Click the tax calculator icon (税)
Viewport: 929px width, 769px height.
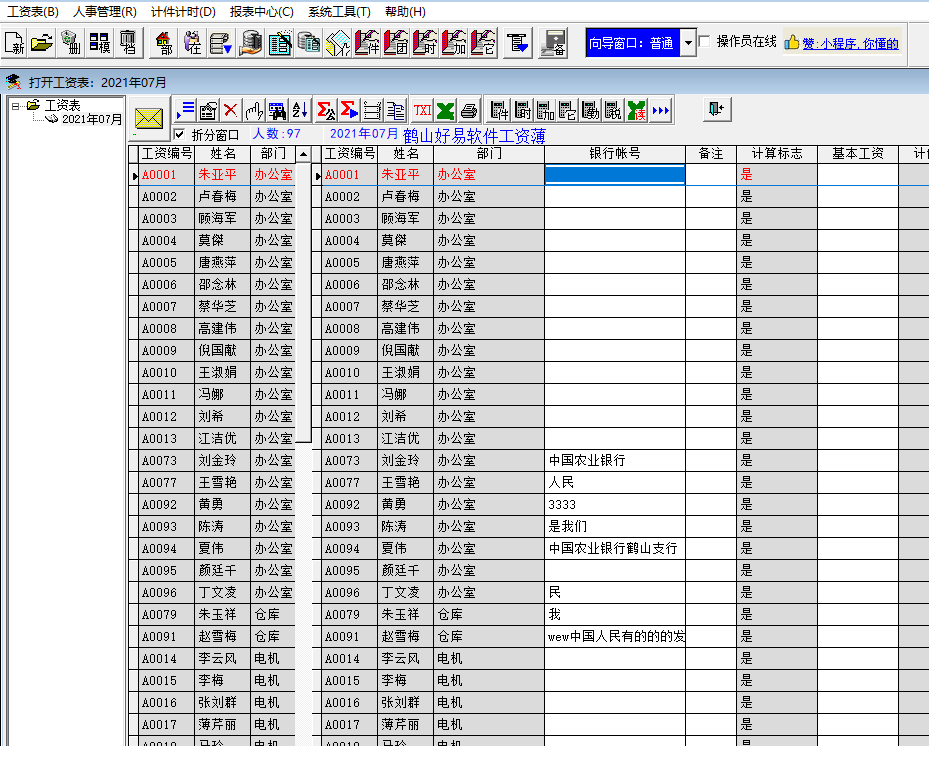point(613,110)
